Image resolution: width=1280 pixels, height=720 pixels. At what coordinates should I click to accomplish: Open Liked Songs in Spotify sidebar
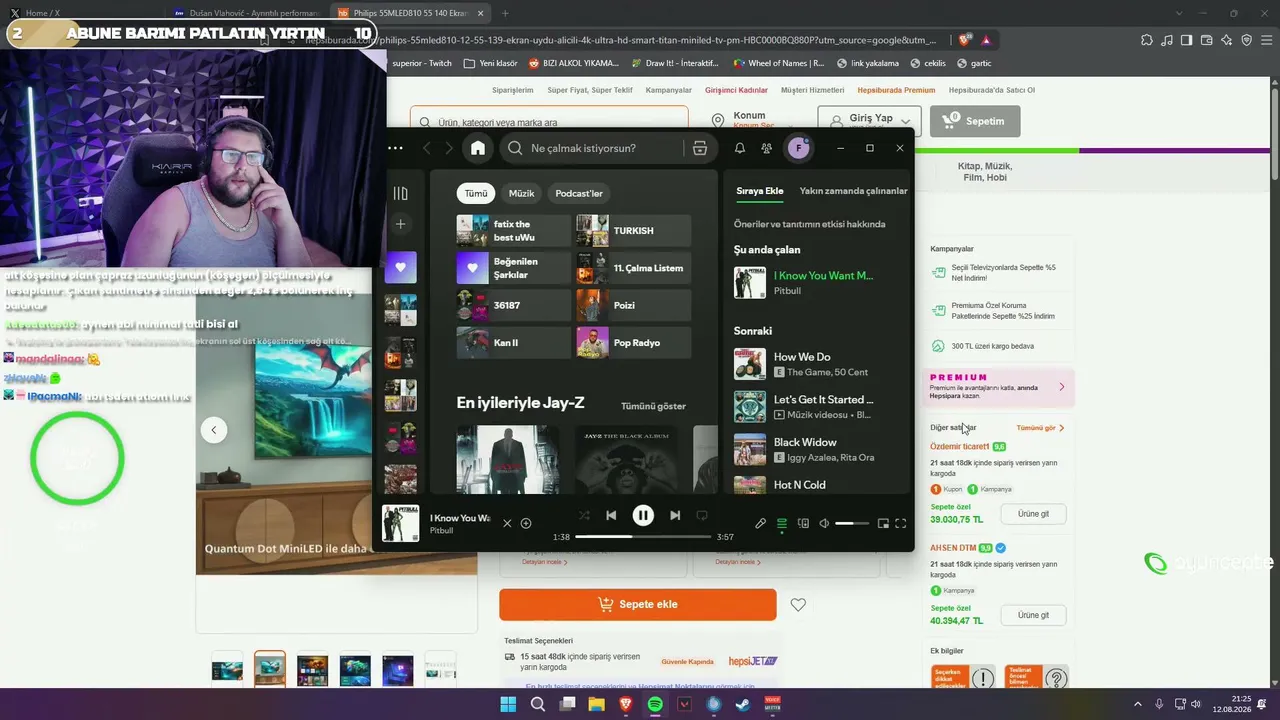click(401, 267)
